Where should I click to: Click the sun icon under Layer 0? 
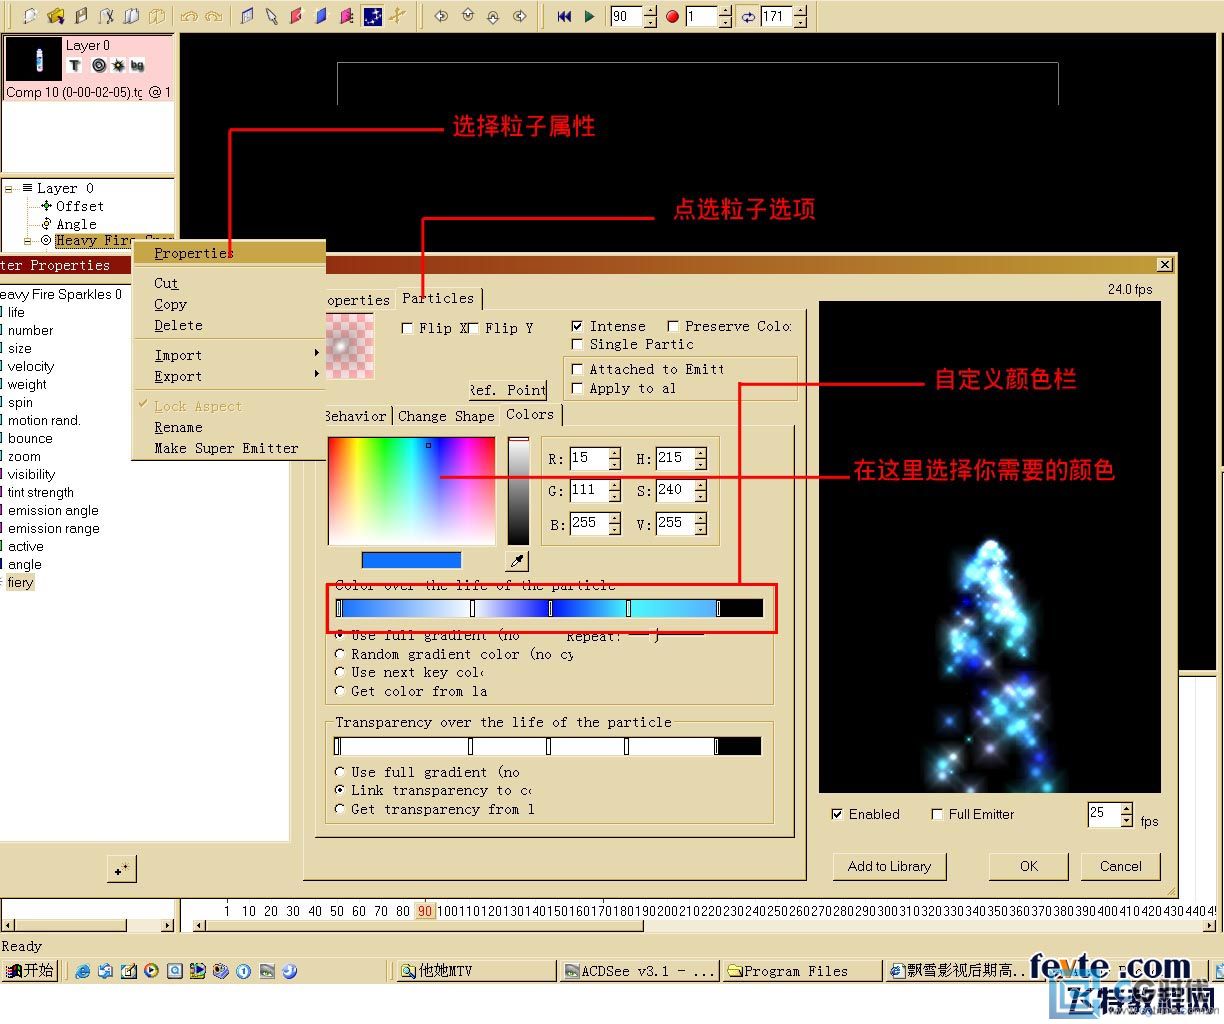coord(118,65)
